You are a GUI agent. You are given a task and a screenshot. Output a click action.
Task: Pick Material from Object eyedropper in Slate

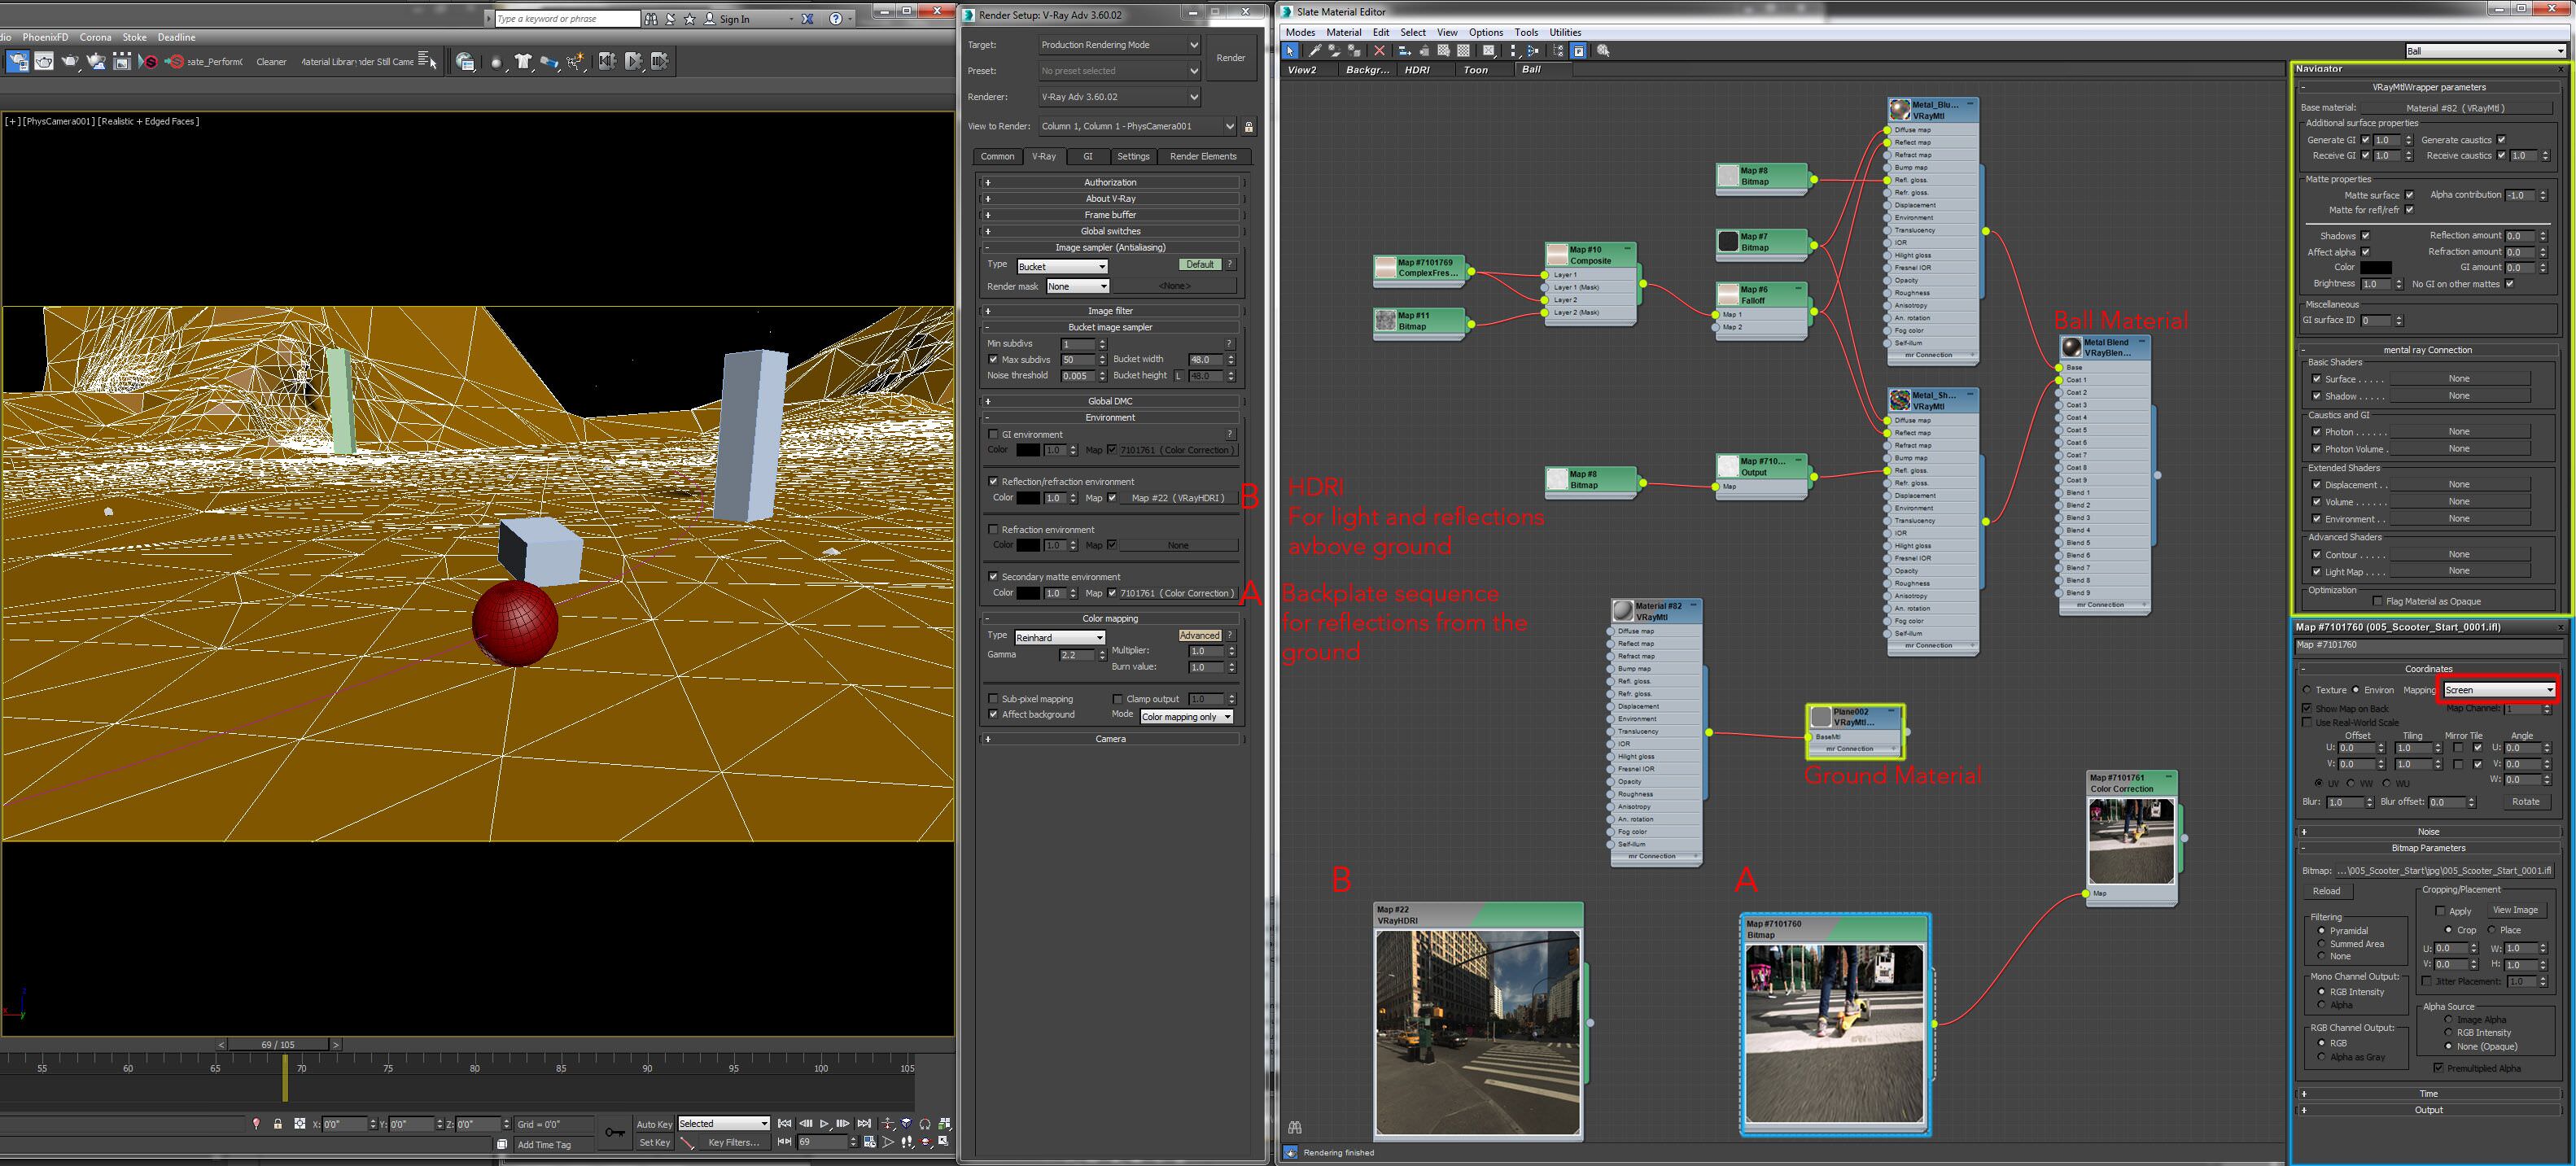[x=1316, y=50]
